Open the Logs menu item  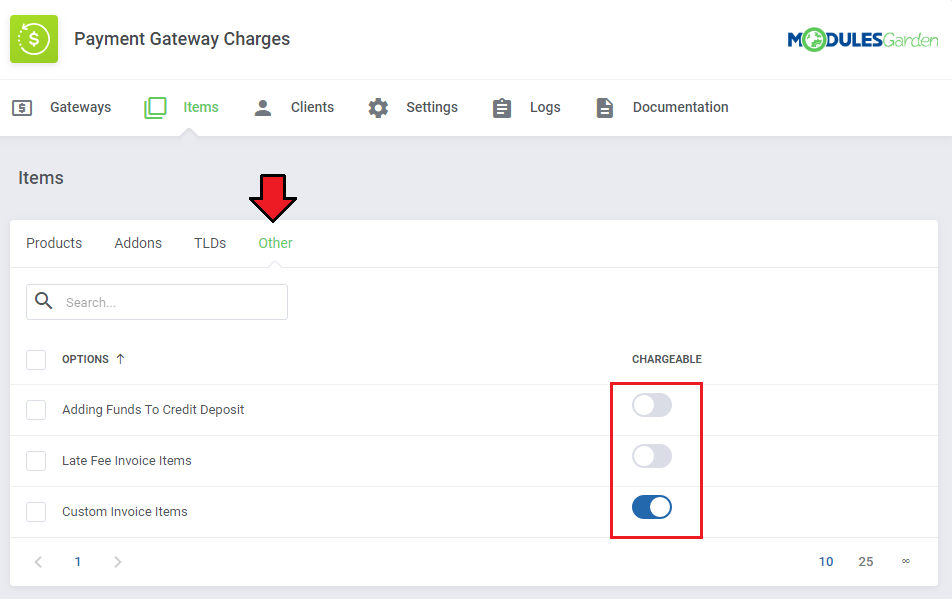545,107
